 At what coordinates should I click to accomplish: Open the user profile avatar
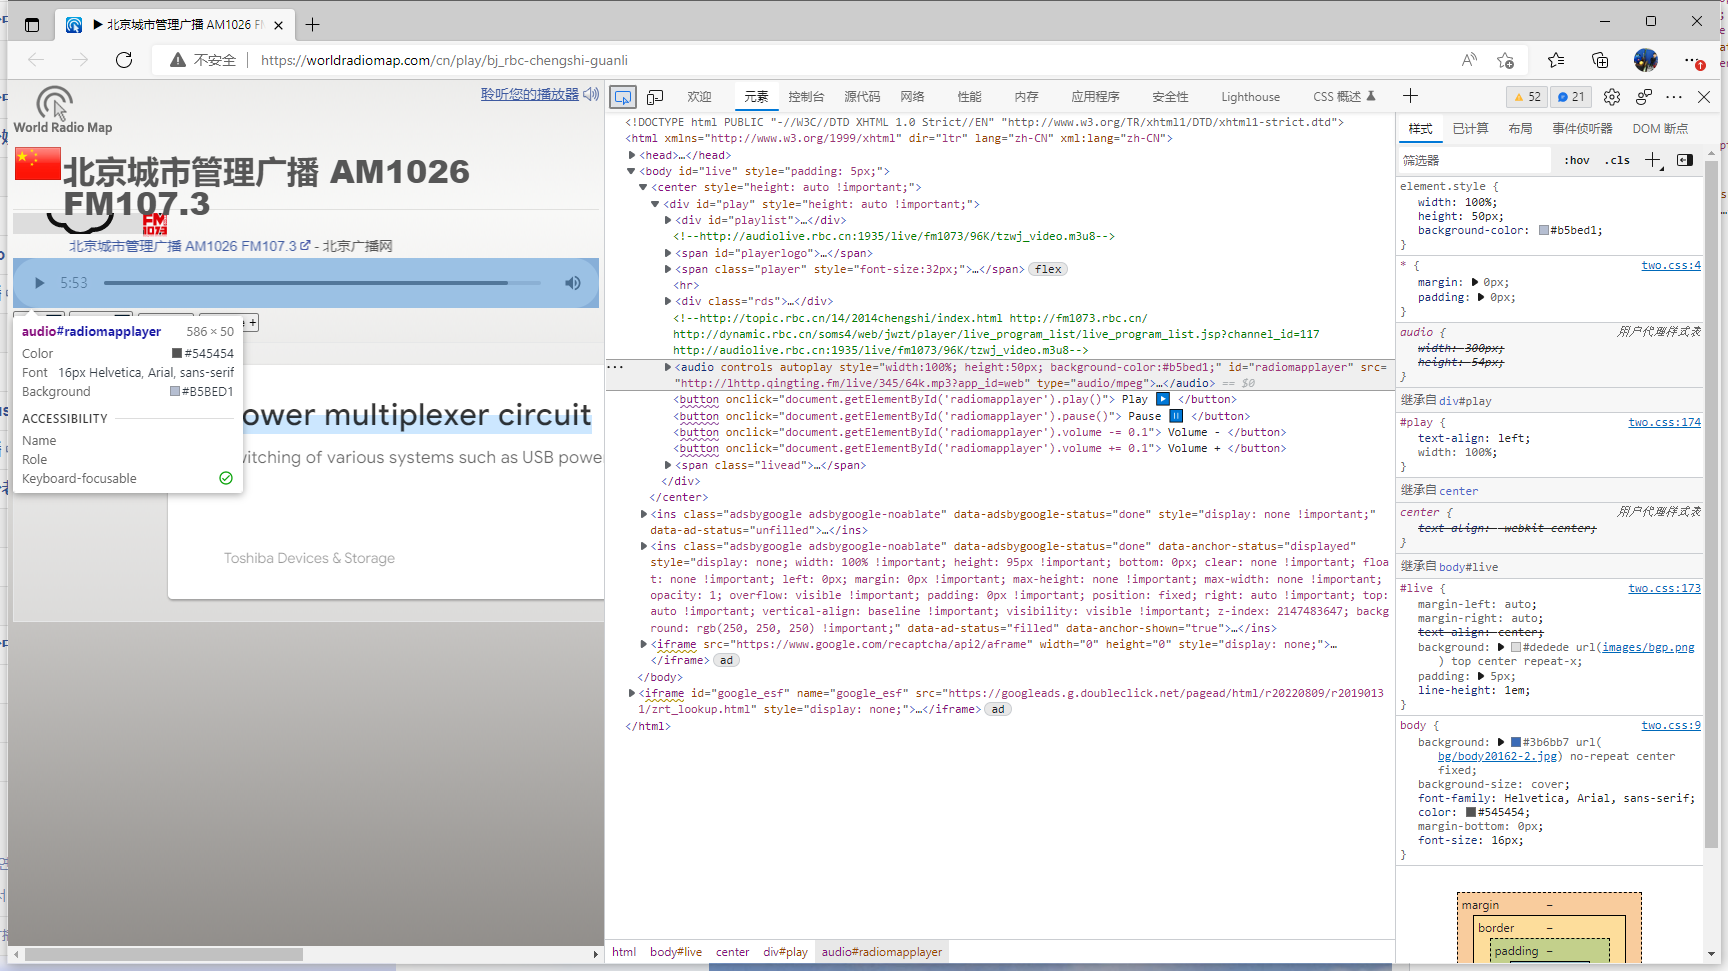pos(1645,60)
